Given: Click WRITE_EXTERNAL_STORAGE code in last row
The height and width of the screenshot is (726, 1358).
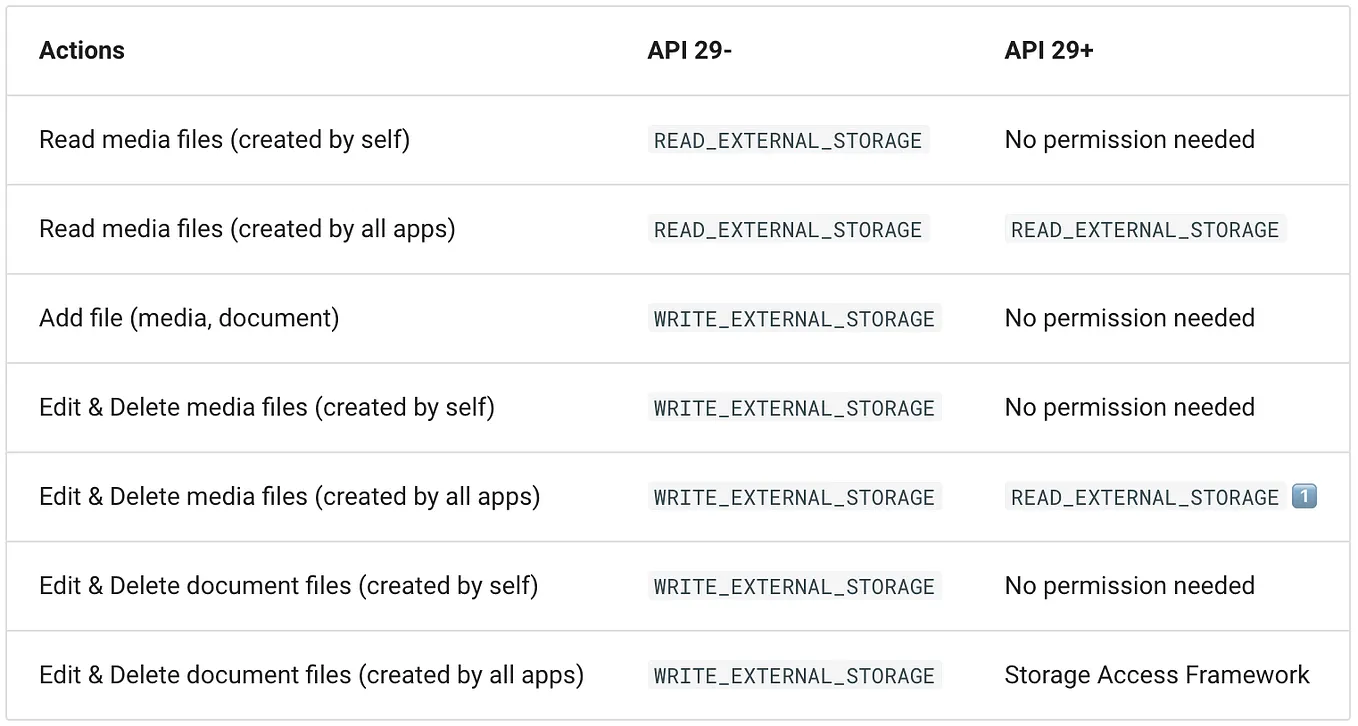Looking at the screenshot, I should [x=794, y=676].
